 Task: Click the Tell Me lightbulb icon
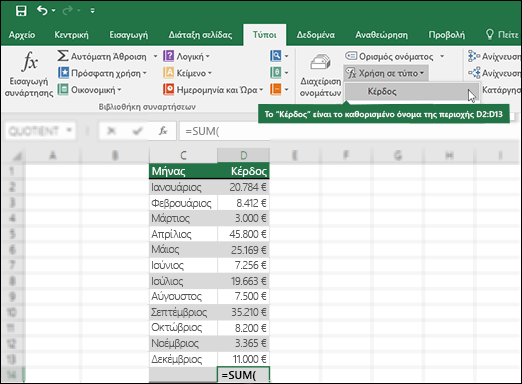[490, 34]
